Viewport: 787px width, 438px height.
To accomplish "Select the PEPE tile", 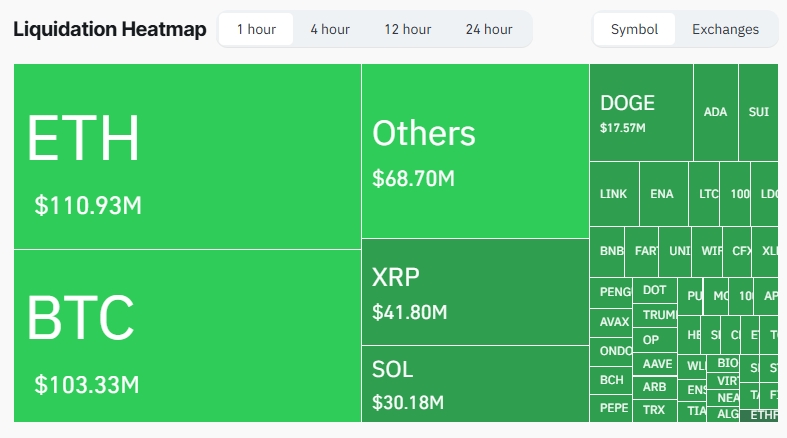I will [x=613, y=408].
